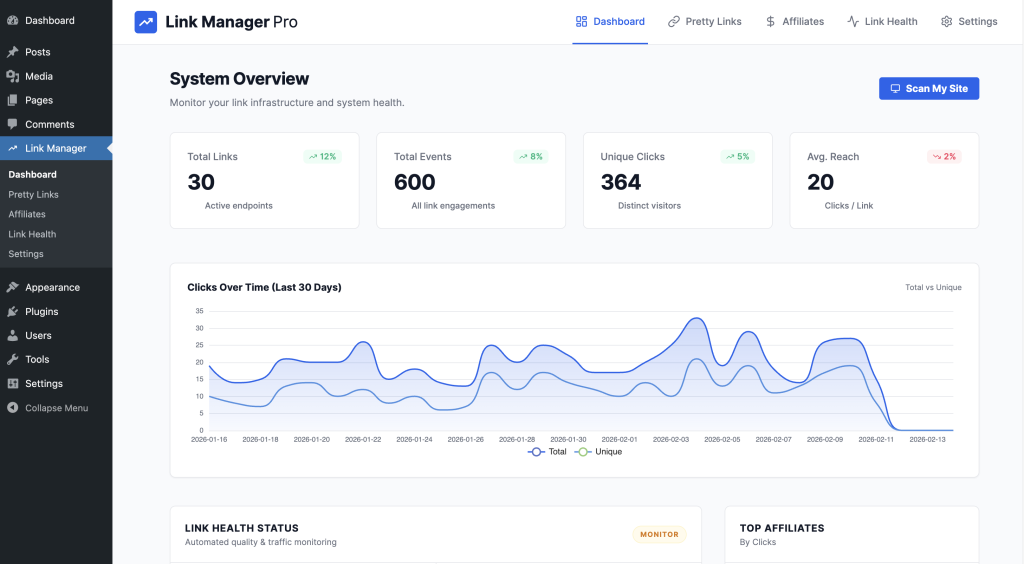Click the Comments bubble icon
1024x564 pixels.
[12, 124]
